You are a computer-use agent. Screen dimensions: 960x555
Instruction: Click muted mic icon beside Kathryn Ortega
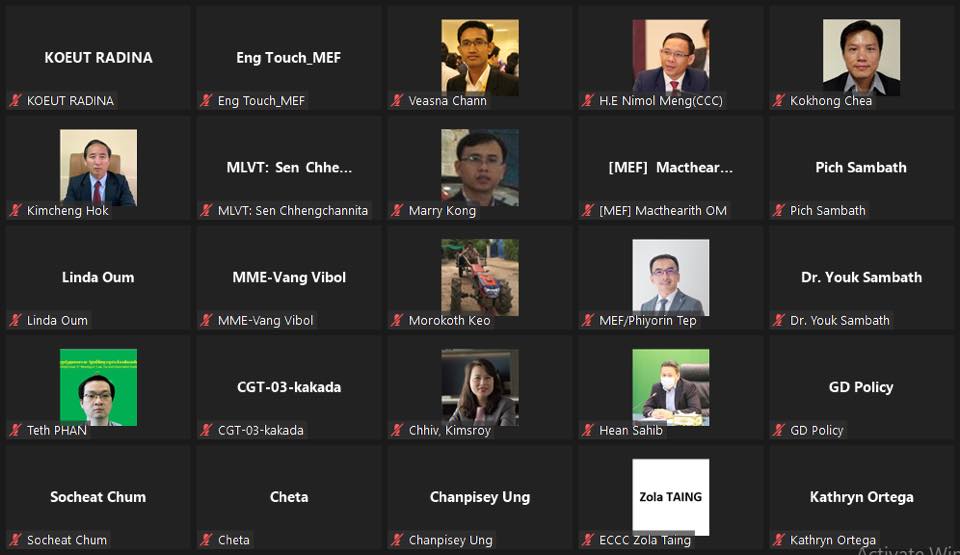779,540
